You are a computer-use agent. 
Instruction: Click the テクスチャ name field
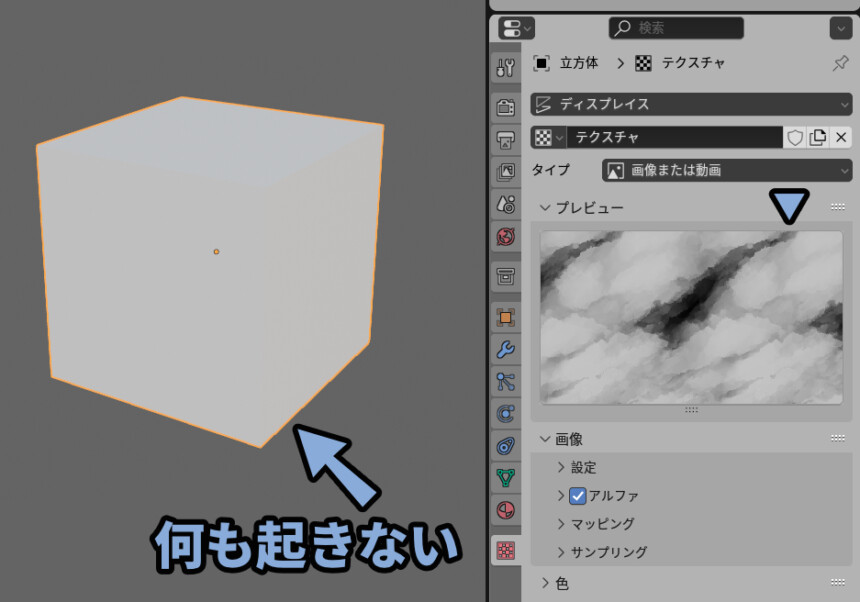674,137
